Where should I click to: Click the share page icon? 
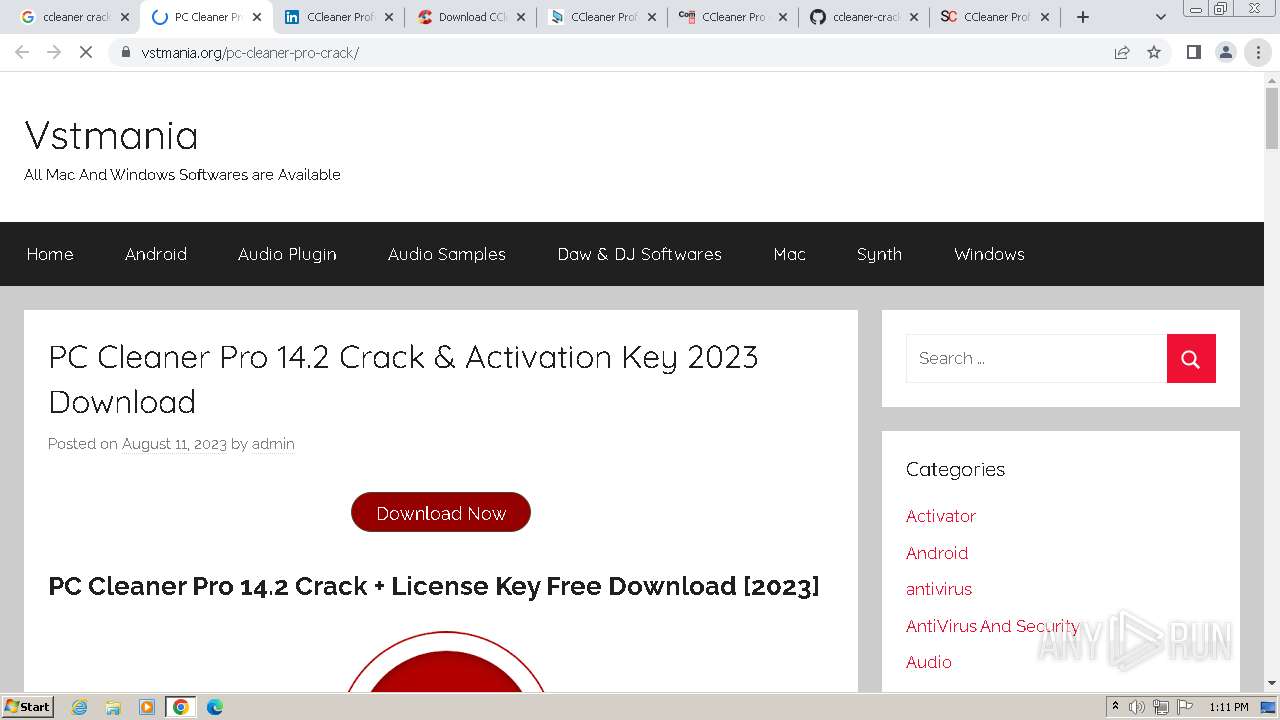coord(1122,52)
